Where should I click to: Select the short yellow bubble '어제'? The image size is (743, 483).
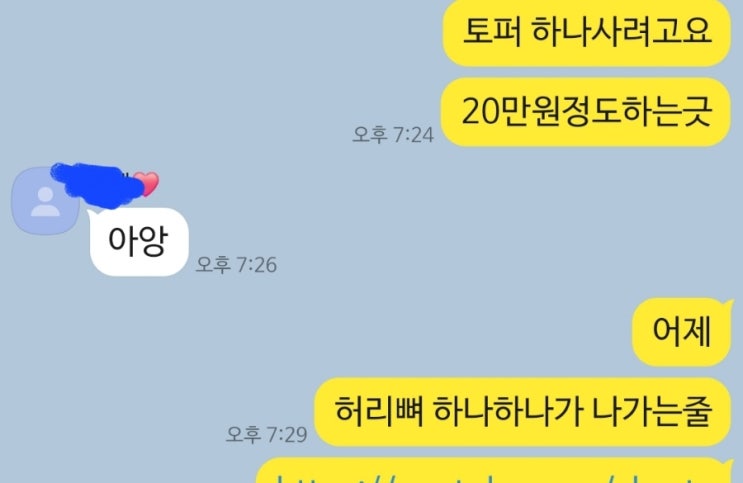coord(682,331)
